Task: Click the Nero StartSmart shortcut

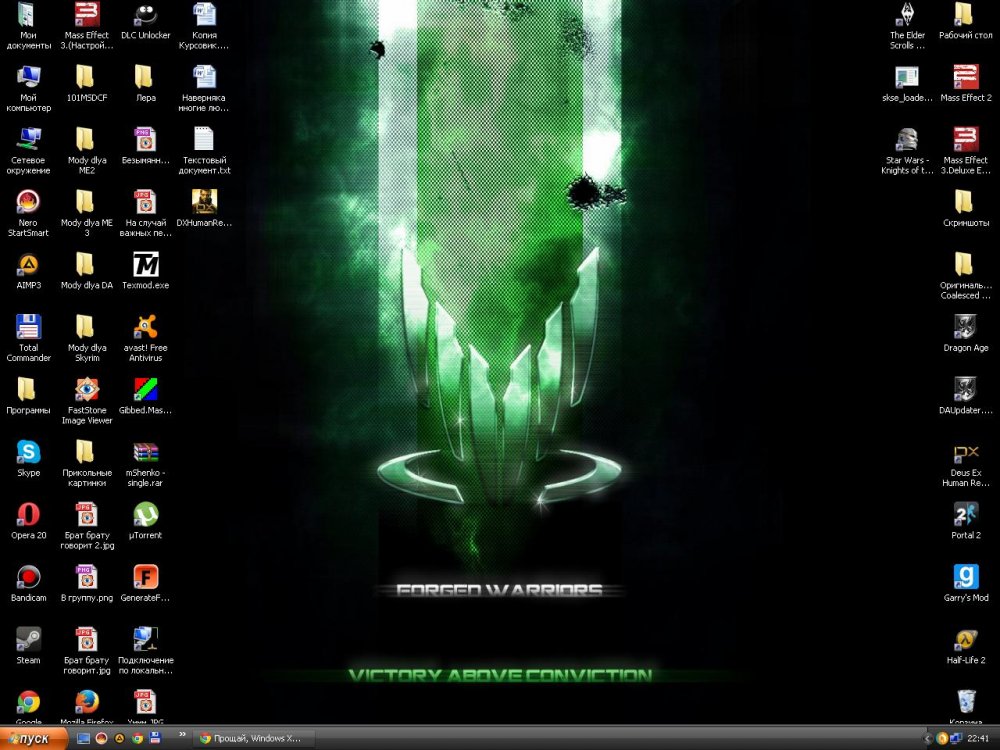Action: point(28,213)
